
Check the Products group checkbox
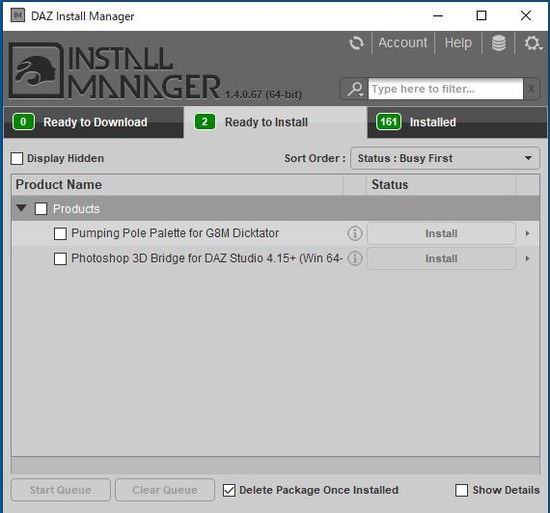[x=41, y=209]
